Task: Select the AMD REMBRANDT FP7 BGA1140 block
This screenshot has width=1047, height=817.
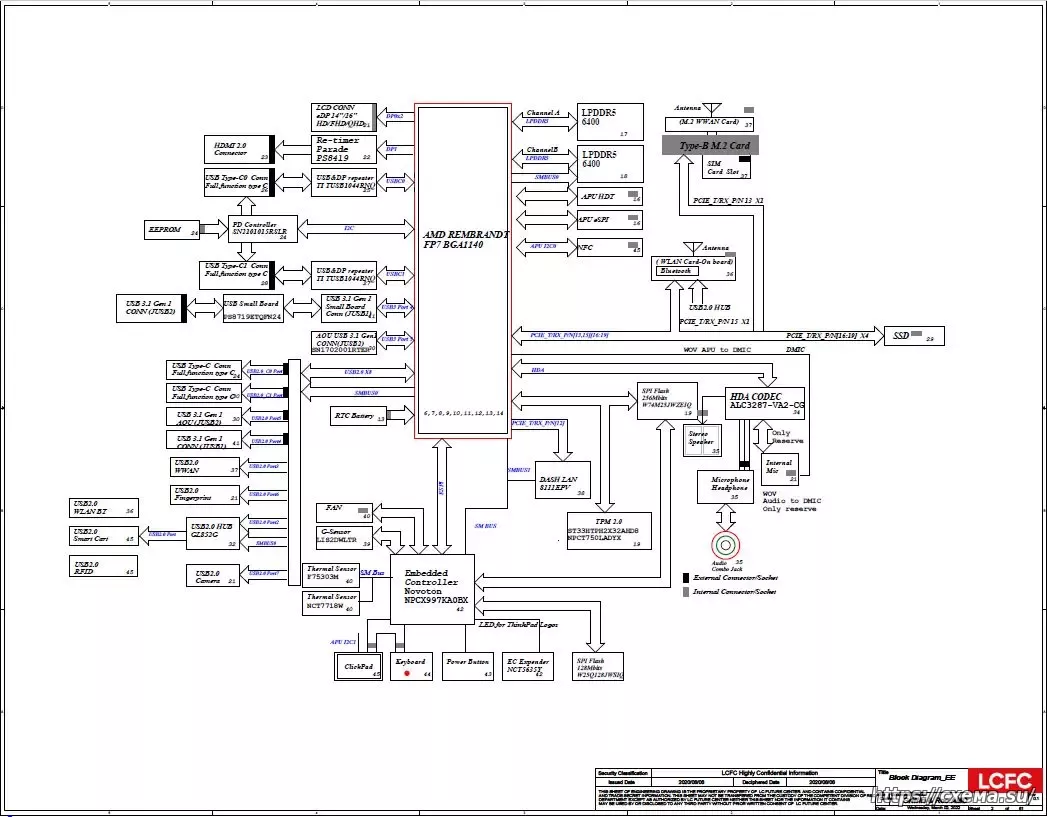Action: pos(463,270)
